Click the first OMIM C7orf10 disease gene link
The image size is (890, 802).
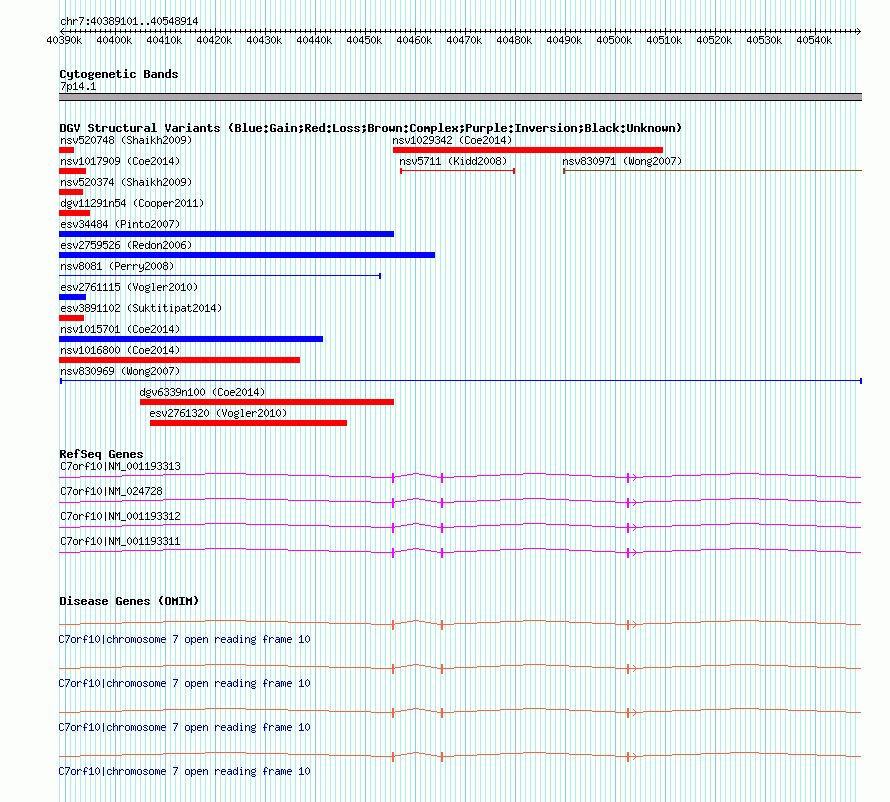click(184, 640)
